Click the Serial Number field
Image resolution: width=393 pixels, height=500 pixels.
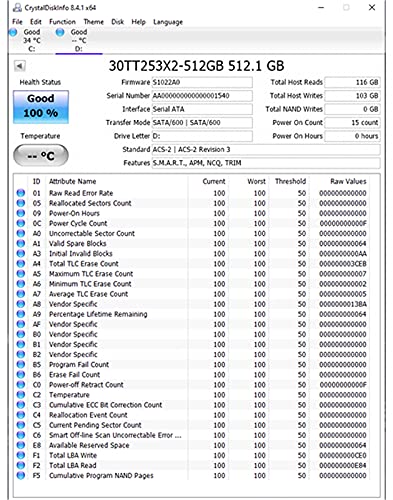[x=202, y=96]
